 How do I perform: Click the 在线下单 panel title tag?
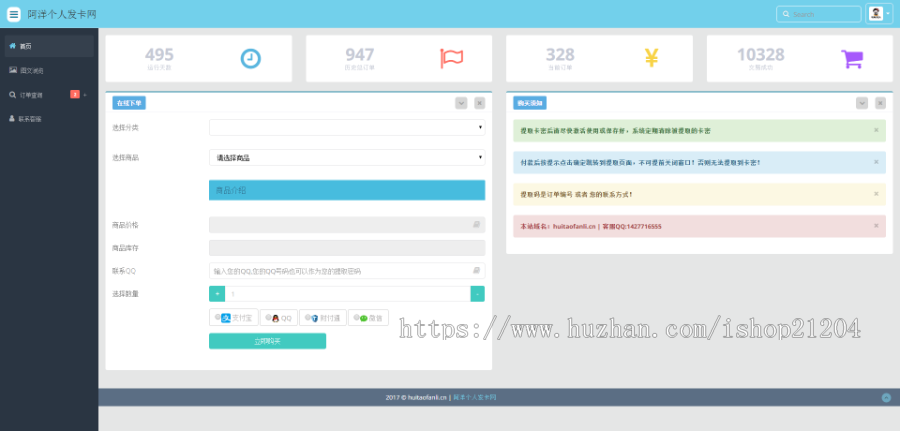point(129,103)
